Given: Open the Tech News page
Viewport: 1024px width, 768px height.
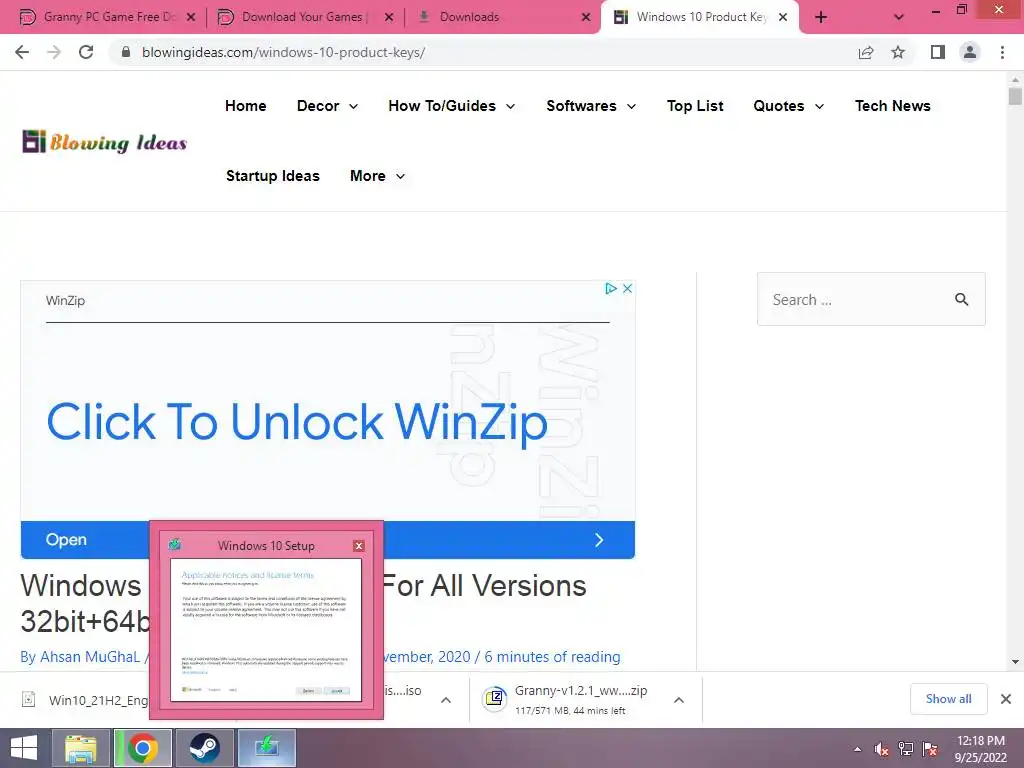Looking at the screenshot, I should 893,106.
